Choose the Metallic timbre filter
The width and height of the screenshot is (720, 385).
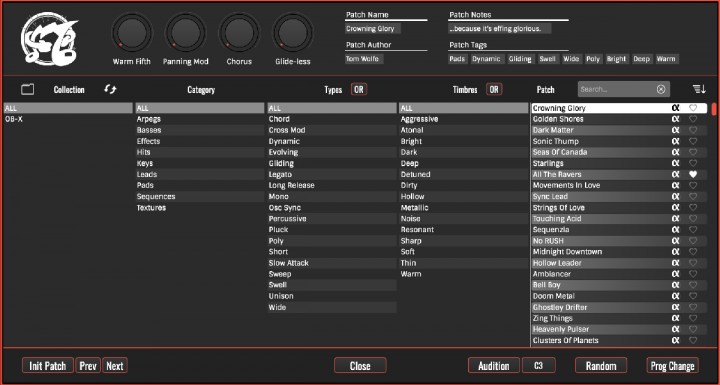tap(464, 208)
